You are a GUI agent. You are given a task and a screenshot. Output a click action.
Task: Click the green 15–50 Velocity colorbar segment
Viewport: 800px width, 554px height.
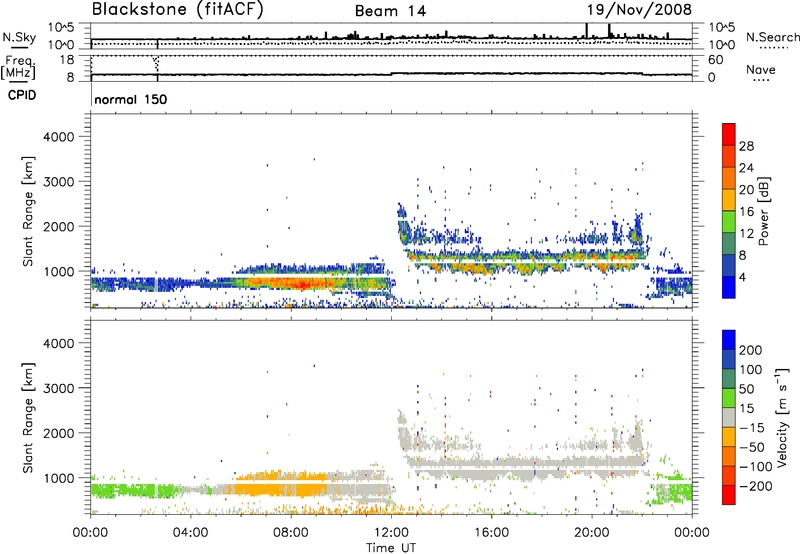729,398
